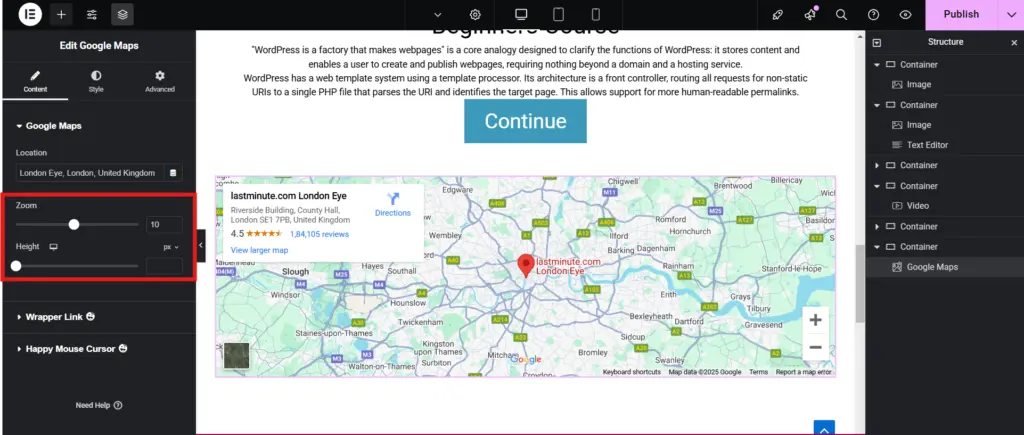The image size is (1024, 435).
Task: Click the Publish button
Action: (x=961, y=14)
